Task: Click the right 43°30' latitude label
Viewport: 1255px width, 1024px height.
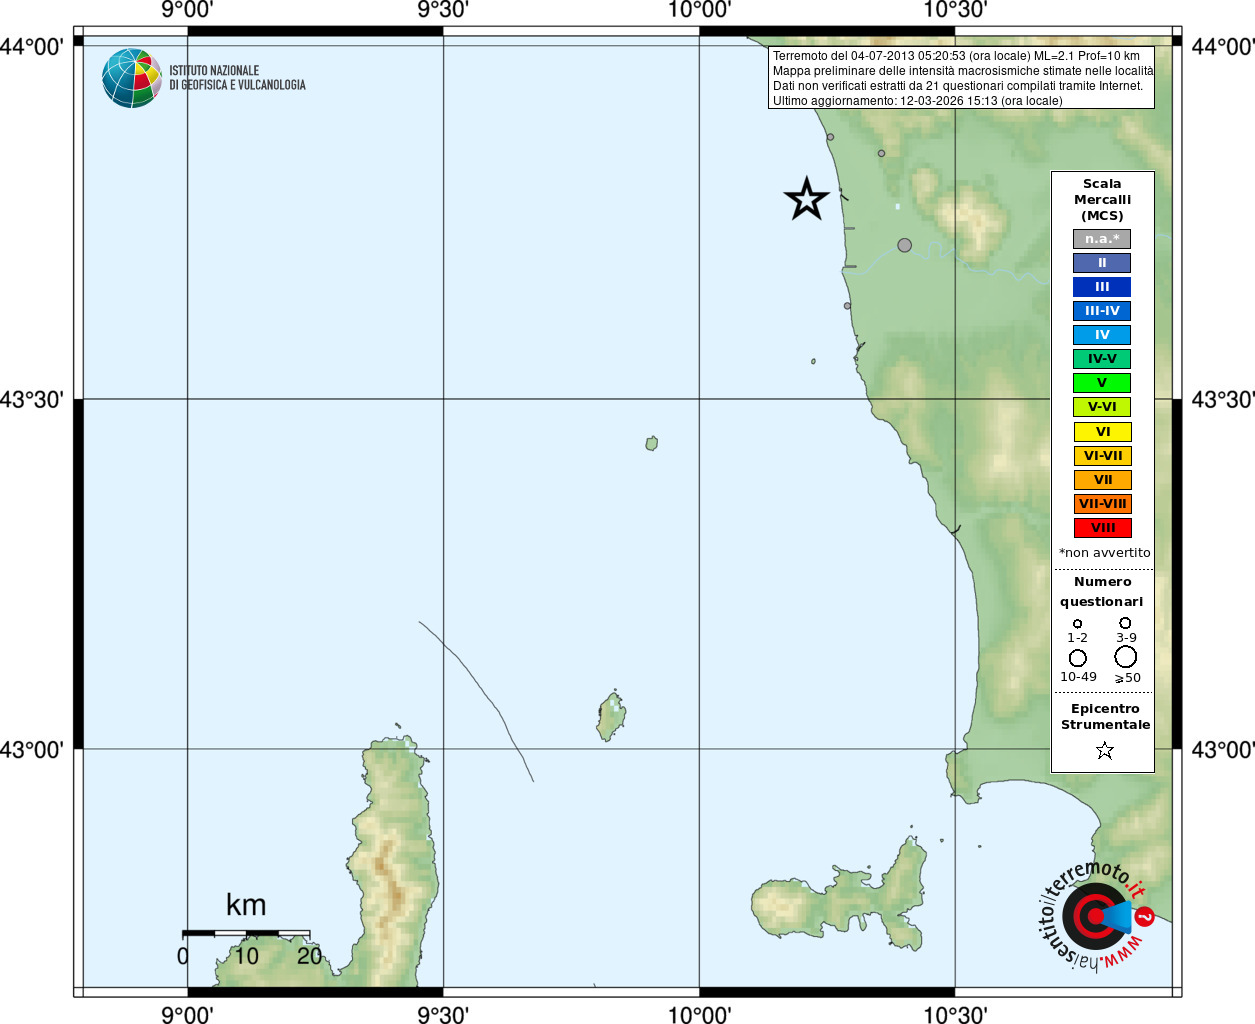Action: point(1222,399)
